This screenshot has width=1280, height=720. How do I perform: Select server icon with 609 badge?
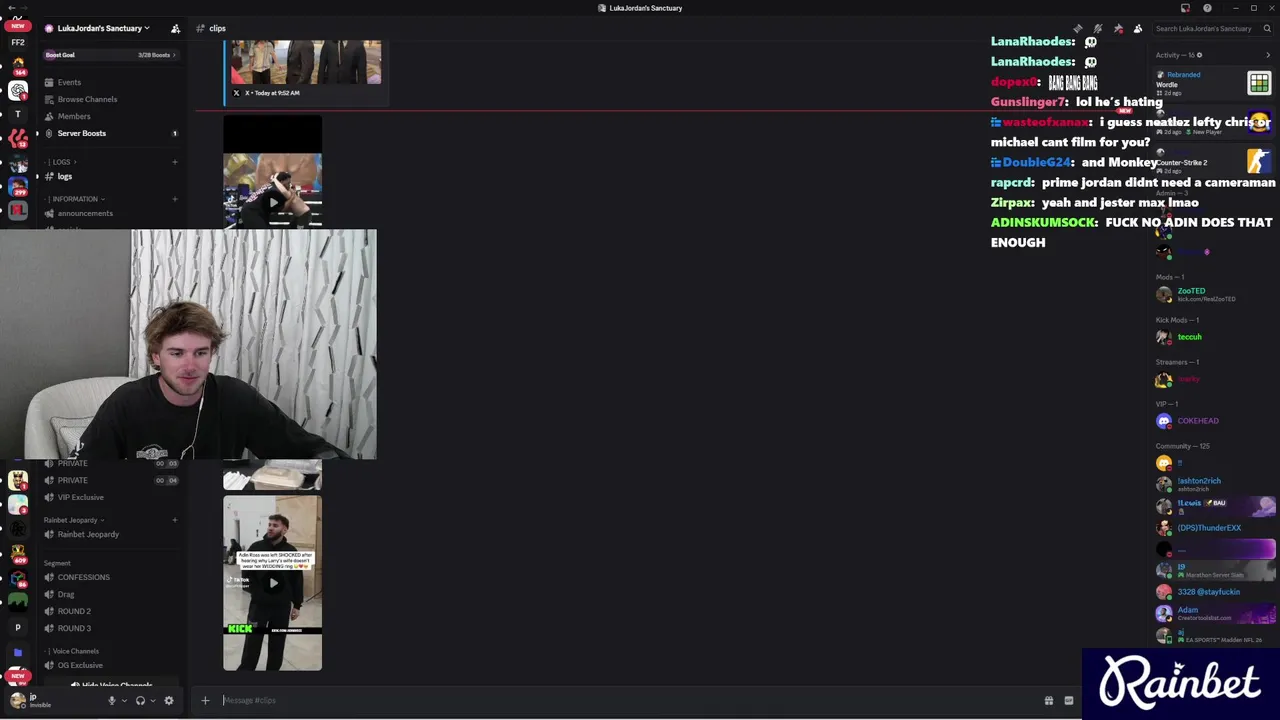pos(18,552)
